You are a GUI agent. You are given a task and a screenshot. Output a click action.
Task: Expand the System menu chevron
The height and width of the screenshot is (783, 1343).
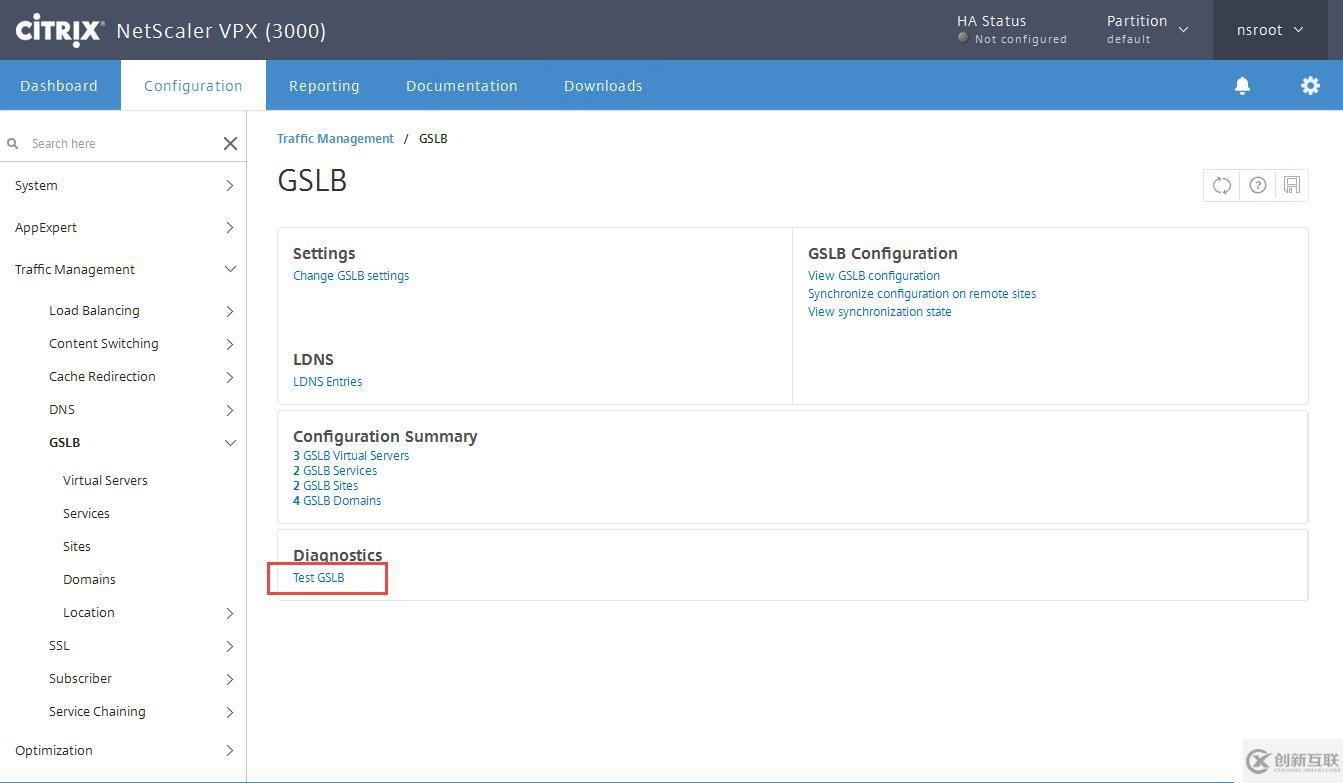click(229, 186)
